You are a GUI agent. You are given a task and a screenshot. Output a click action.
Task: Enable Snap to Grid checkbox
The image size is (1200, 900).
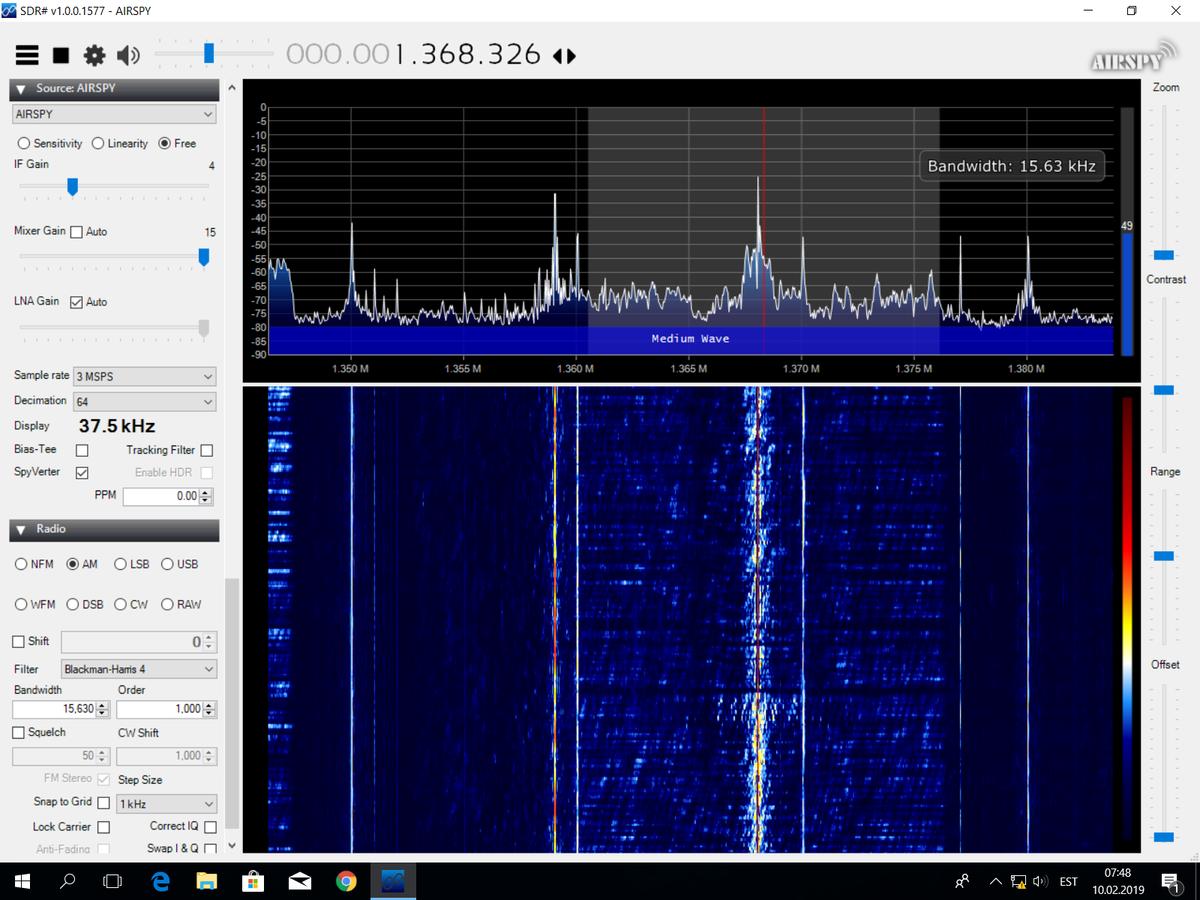click(x=103, y=803)
